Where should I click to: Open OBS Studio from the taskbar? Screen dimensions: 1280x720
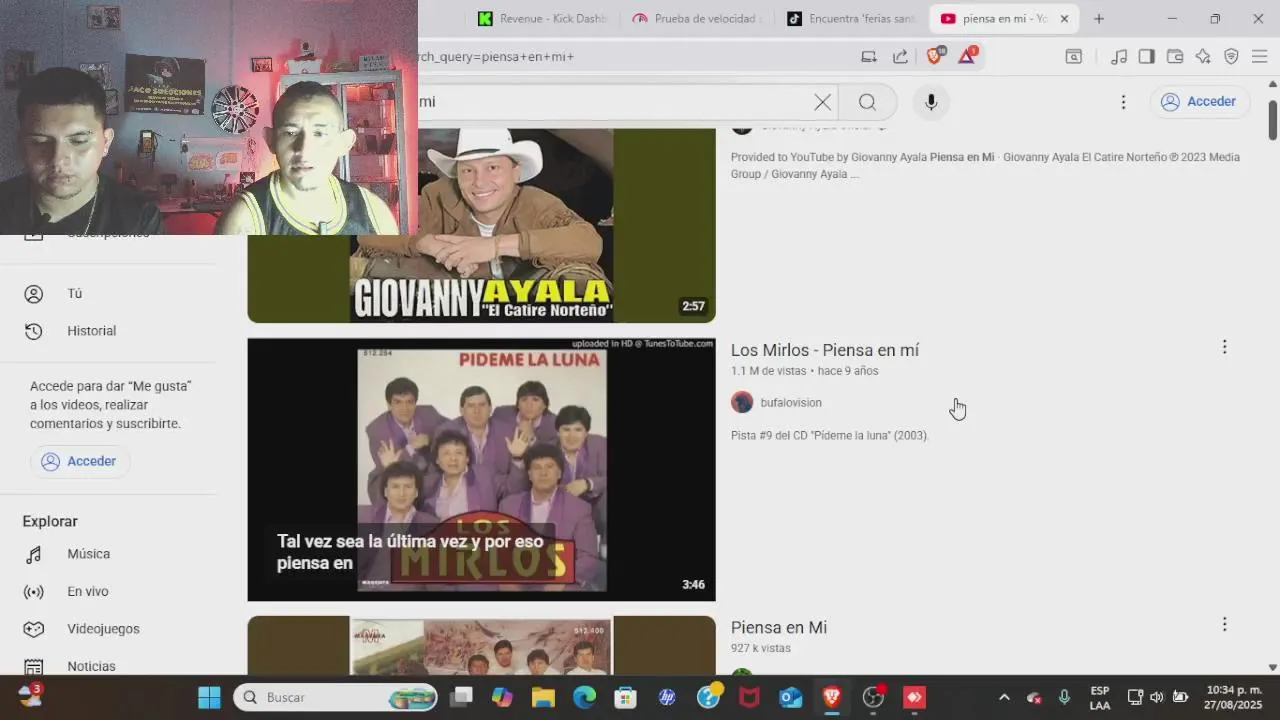[x=873, y=697]
